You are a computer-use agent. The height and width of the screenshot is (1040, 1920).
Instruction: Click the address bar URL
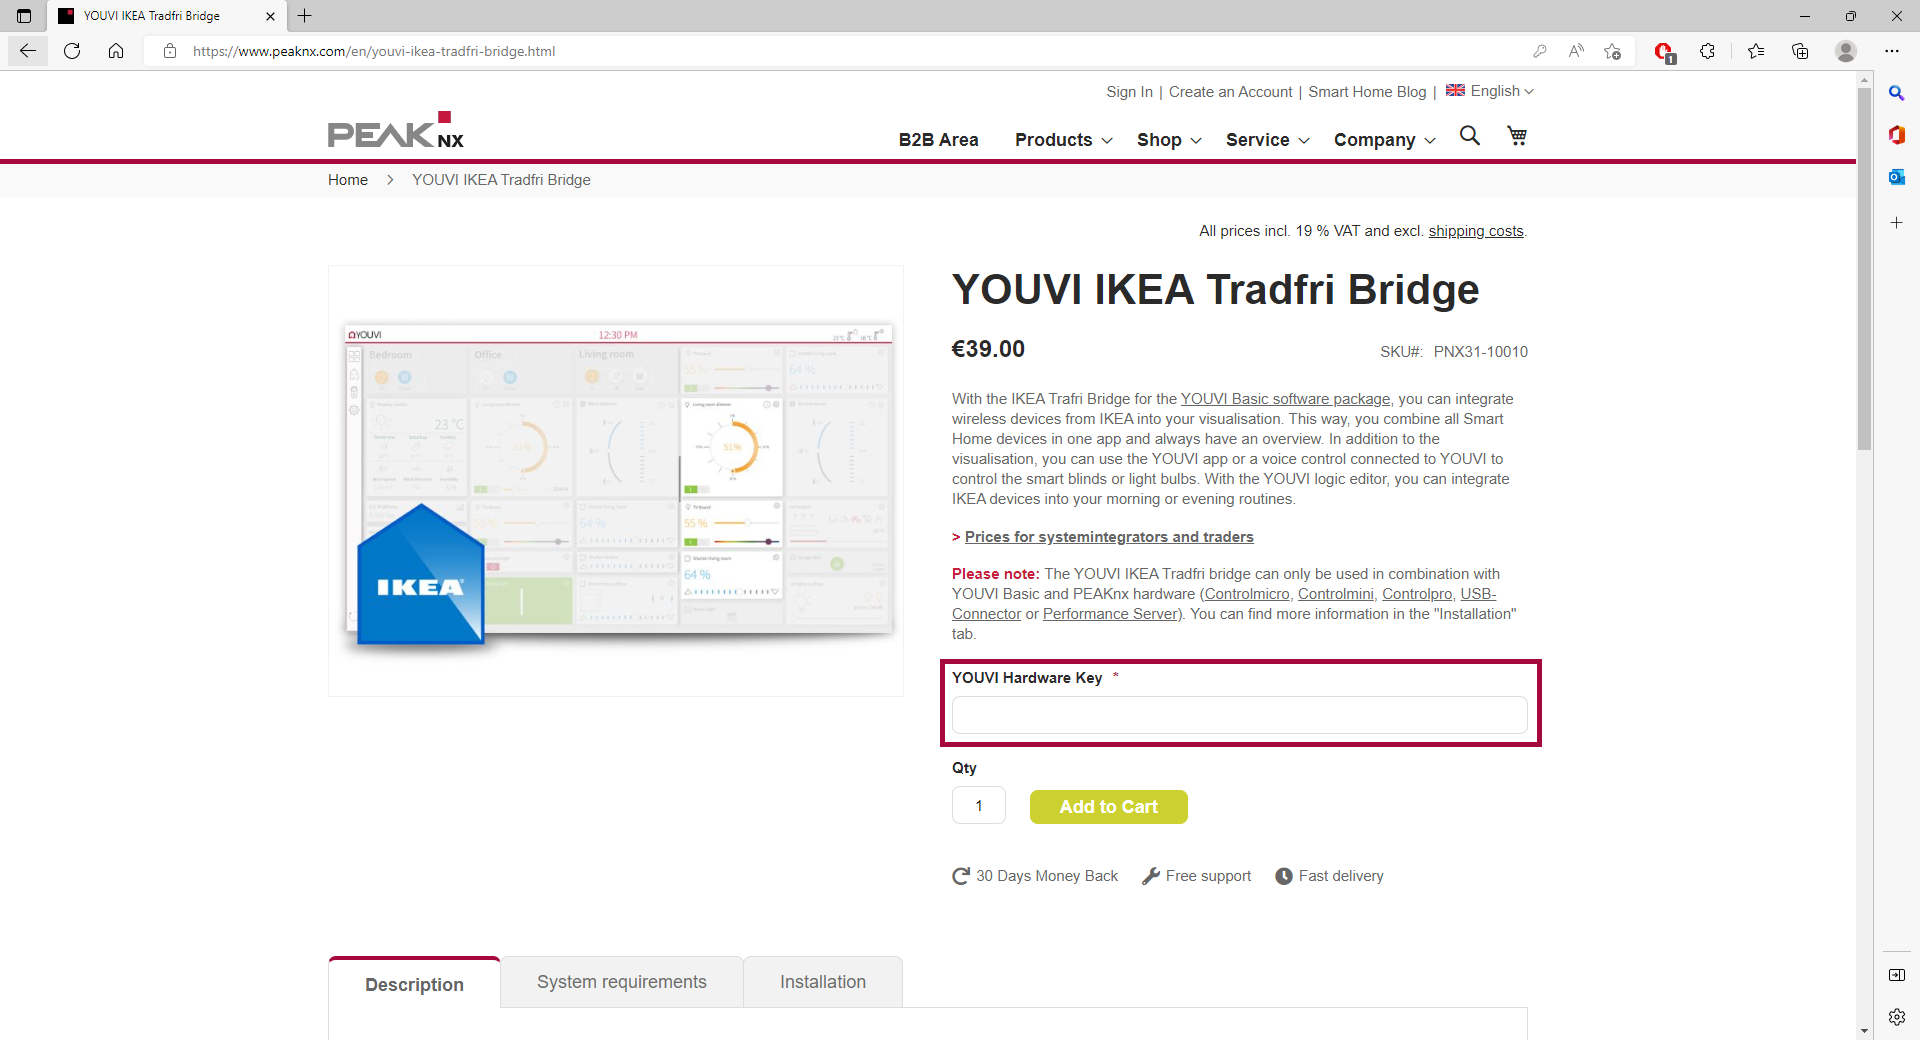point(374,51)
